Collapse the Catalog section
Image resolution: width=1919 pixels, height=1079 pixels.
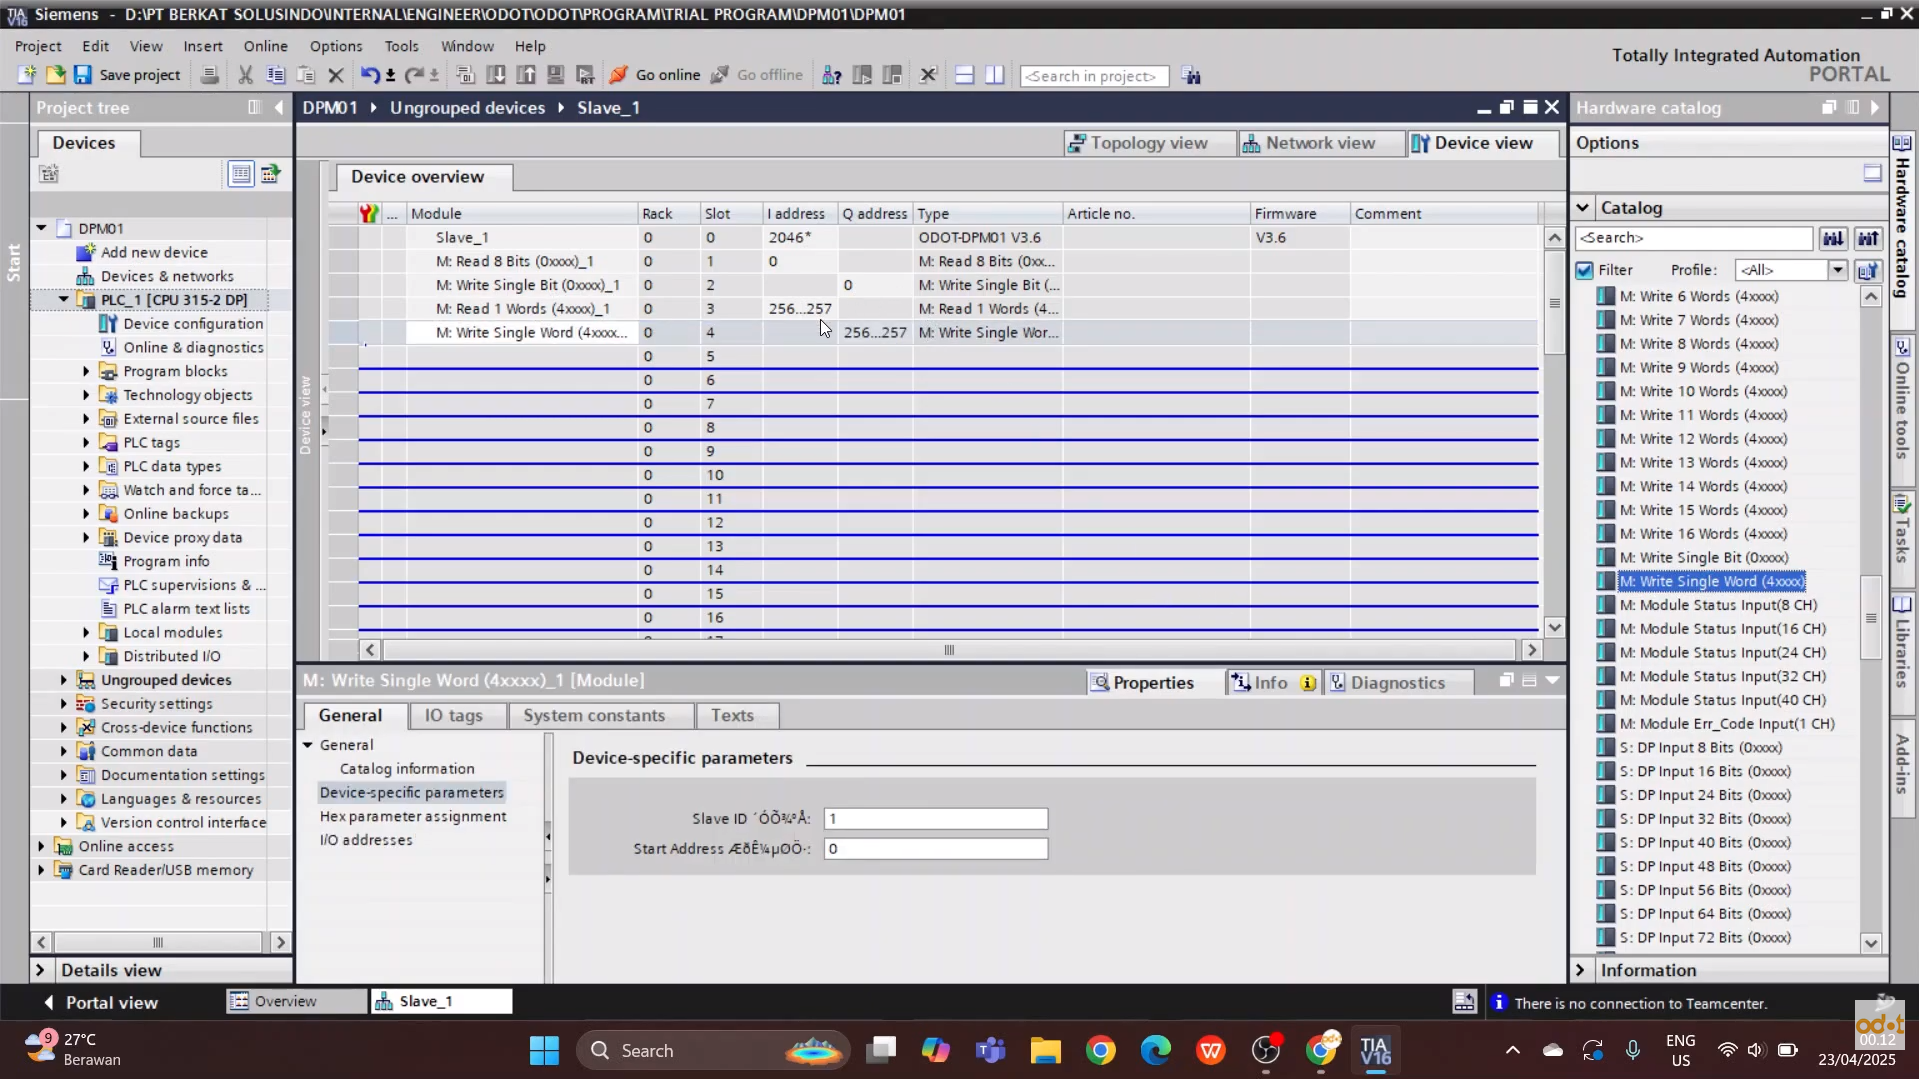[x=1583, y=208]
